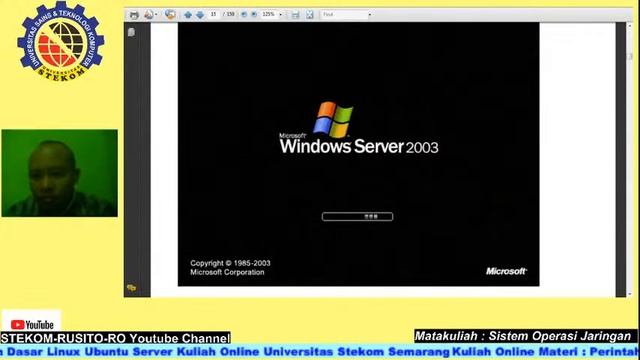640x360 pixels.
Task: Open the Comments panel icon at sidebar bottom
Action: pyautogui.click(x=131, y=288)
